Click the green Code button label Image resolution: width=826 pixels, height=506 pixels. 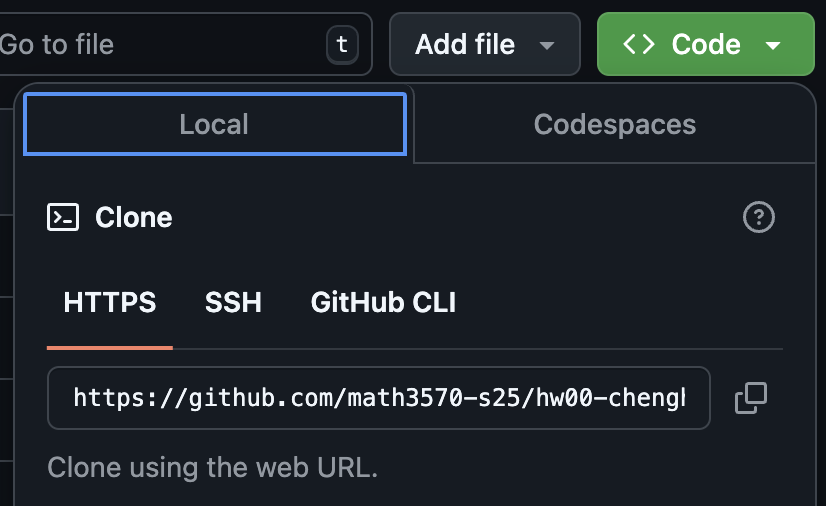[706, 44]
